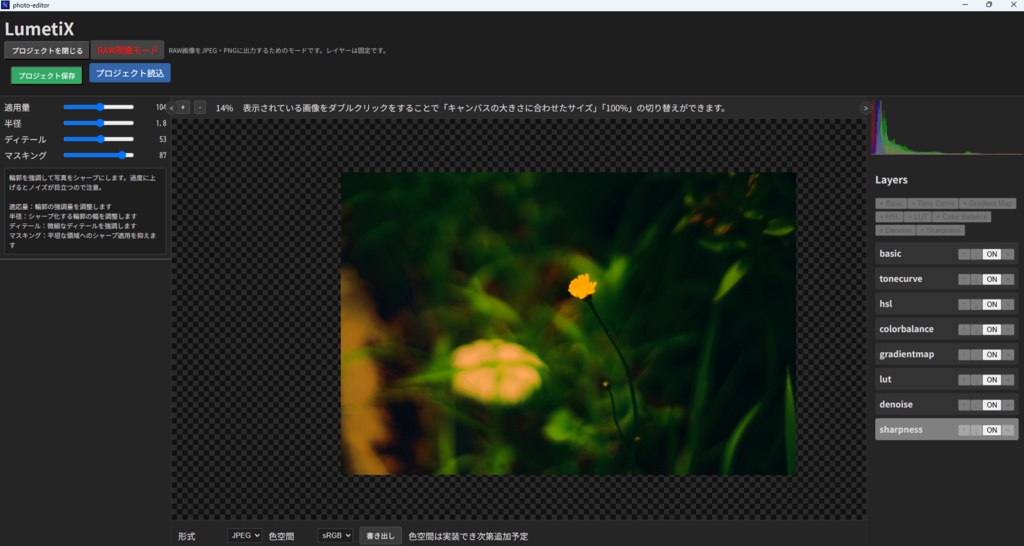Viewport: 1024px width, 546px height.
Task: Click the 書き出し export button
Action: click(x=380, y=536)
